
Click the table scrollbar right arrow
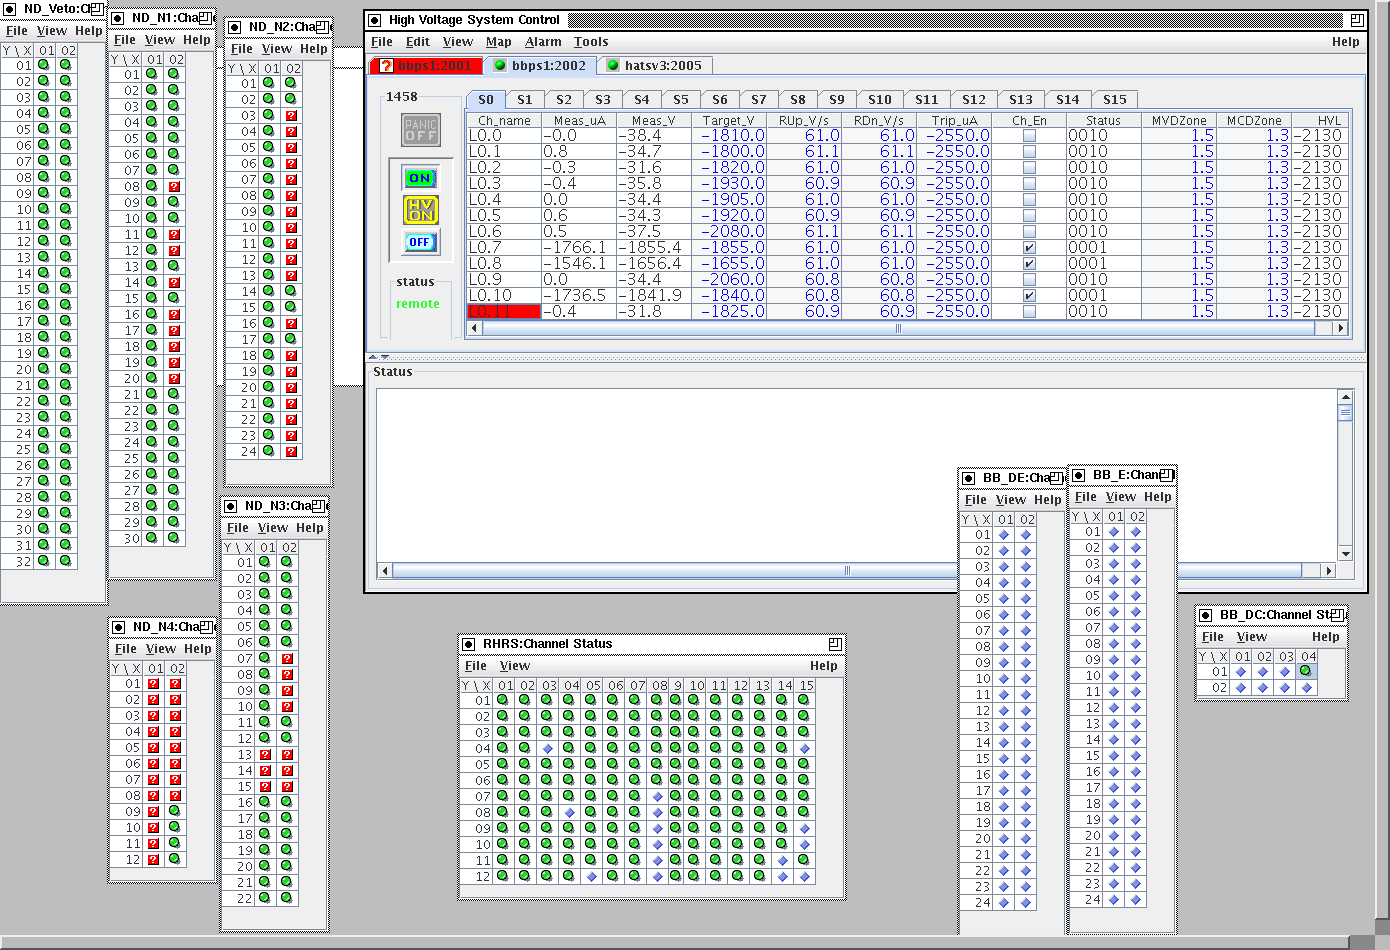(x=1341, y=328)
